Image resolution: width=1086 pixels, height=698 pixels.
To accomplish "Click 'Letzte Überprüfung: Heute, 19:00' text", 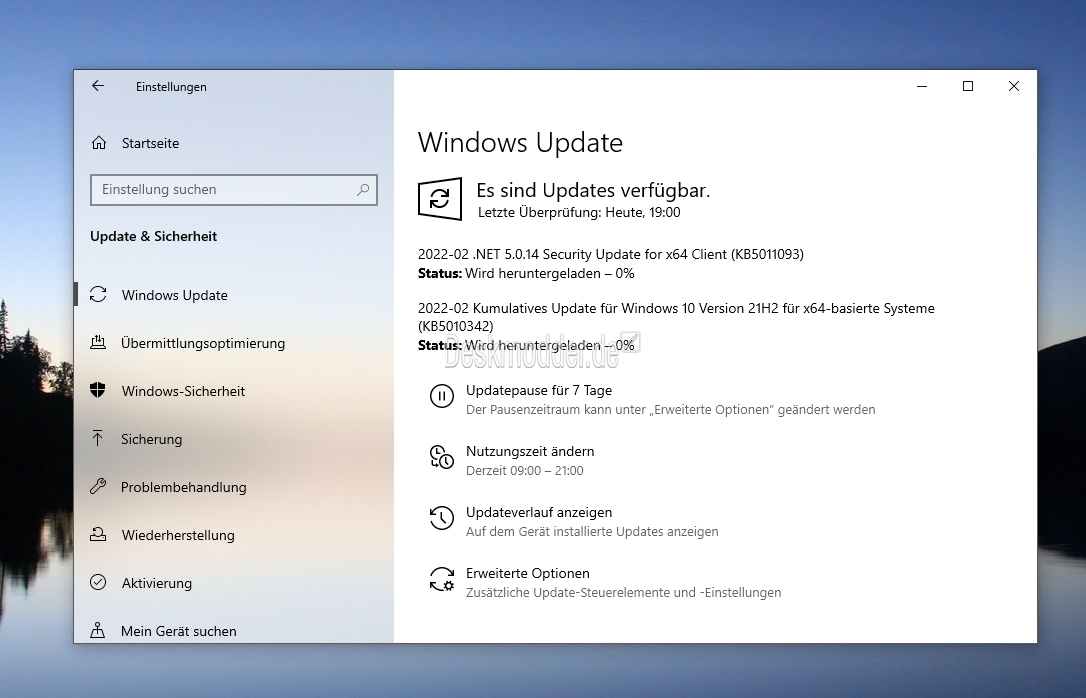I will (x=579, y=213).
